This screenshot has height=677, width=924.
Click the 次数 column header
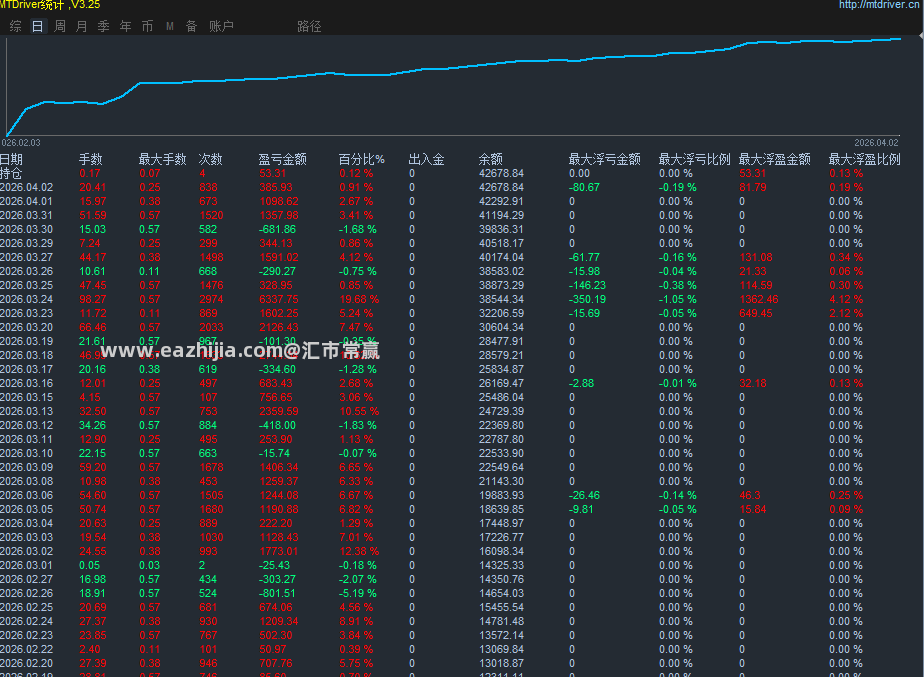click(210, 159)
